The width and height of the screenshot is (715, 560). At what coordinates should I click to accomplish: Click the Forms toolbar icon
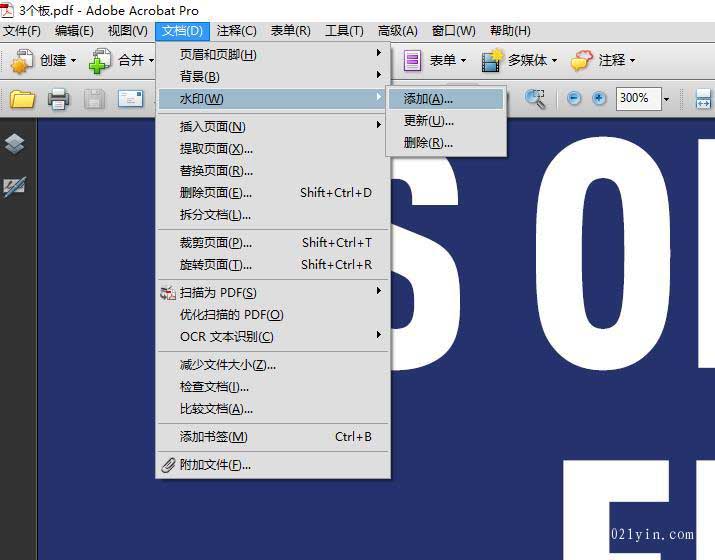(412, 60)
